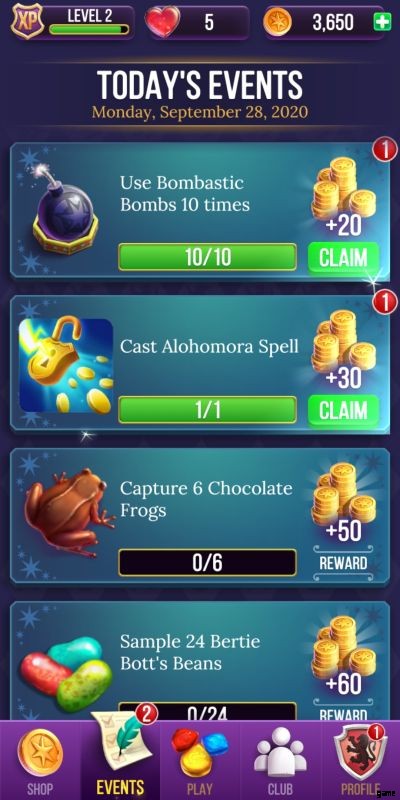Tap the red heart lives icon
The image size is (400, 800).
(162, 21)
